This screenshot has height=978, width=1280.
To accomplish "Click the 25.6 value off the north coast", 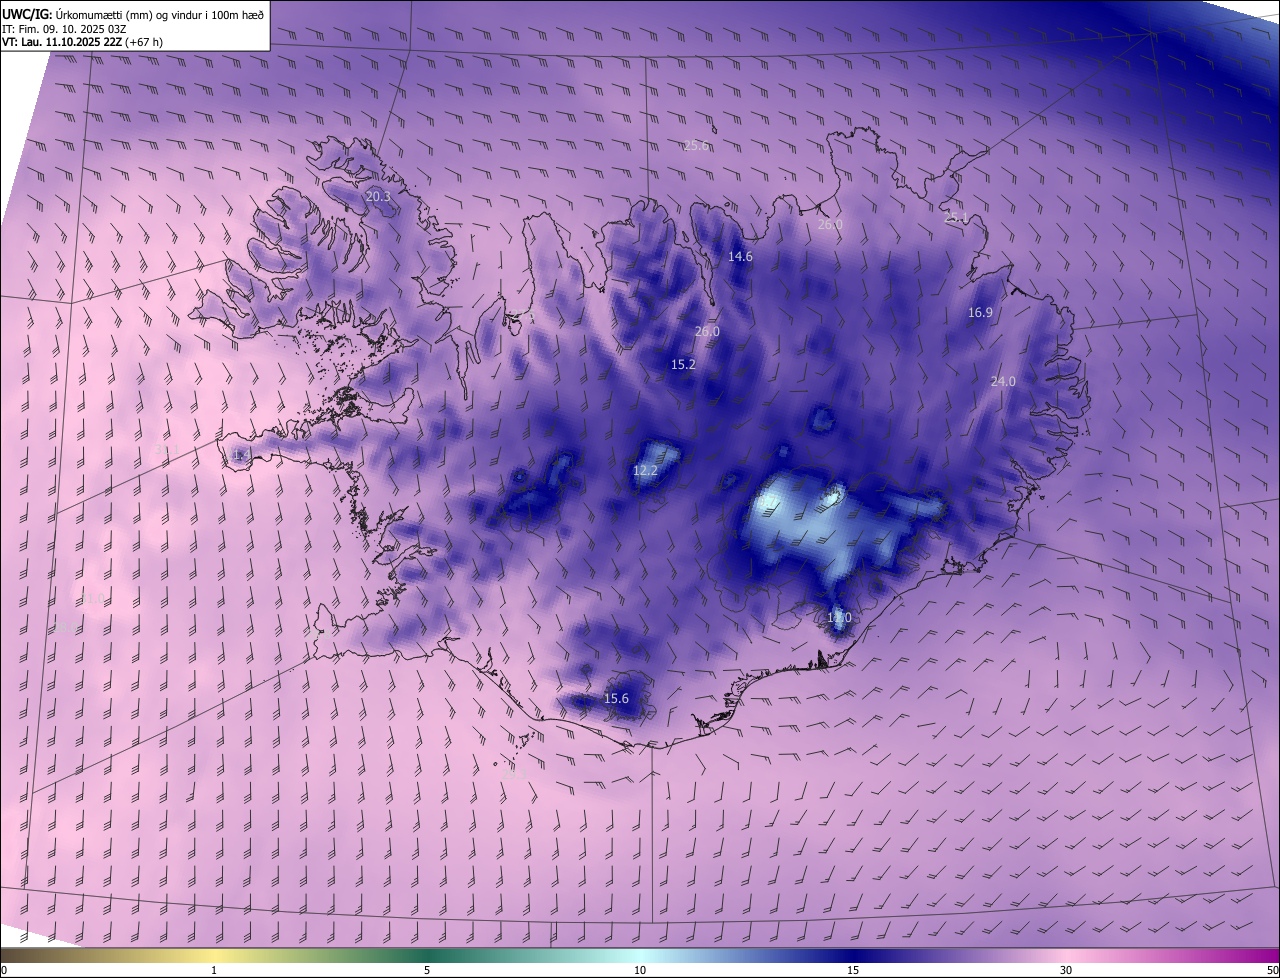I will point(696,145).
